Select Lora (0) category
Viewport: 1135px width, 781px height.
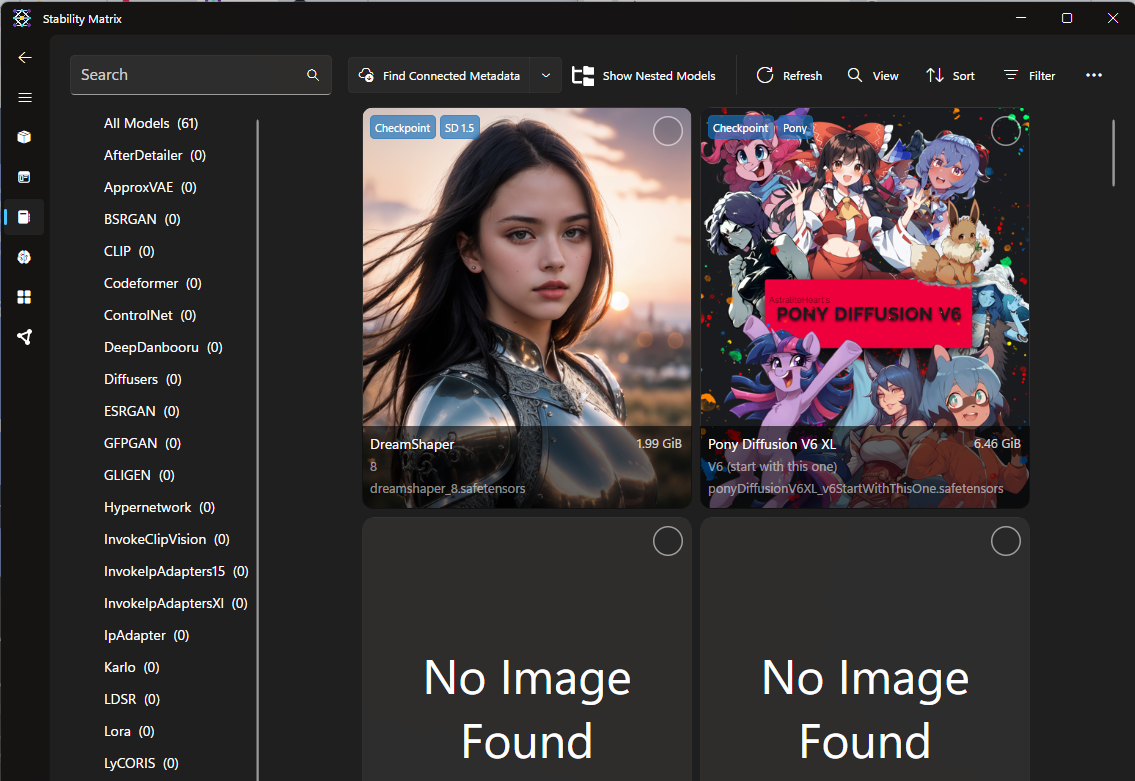tap(129, 731)
